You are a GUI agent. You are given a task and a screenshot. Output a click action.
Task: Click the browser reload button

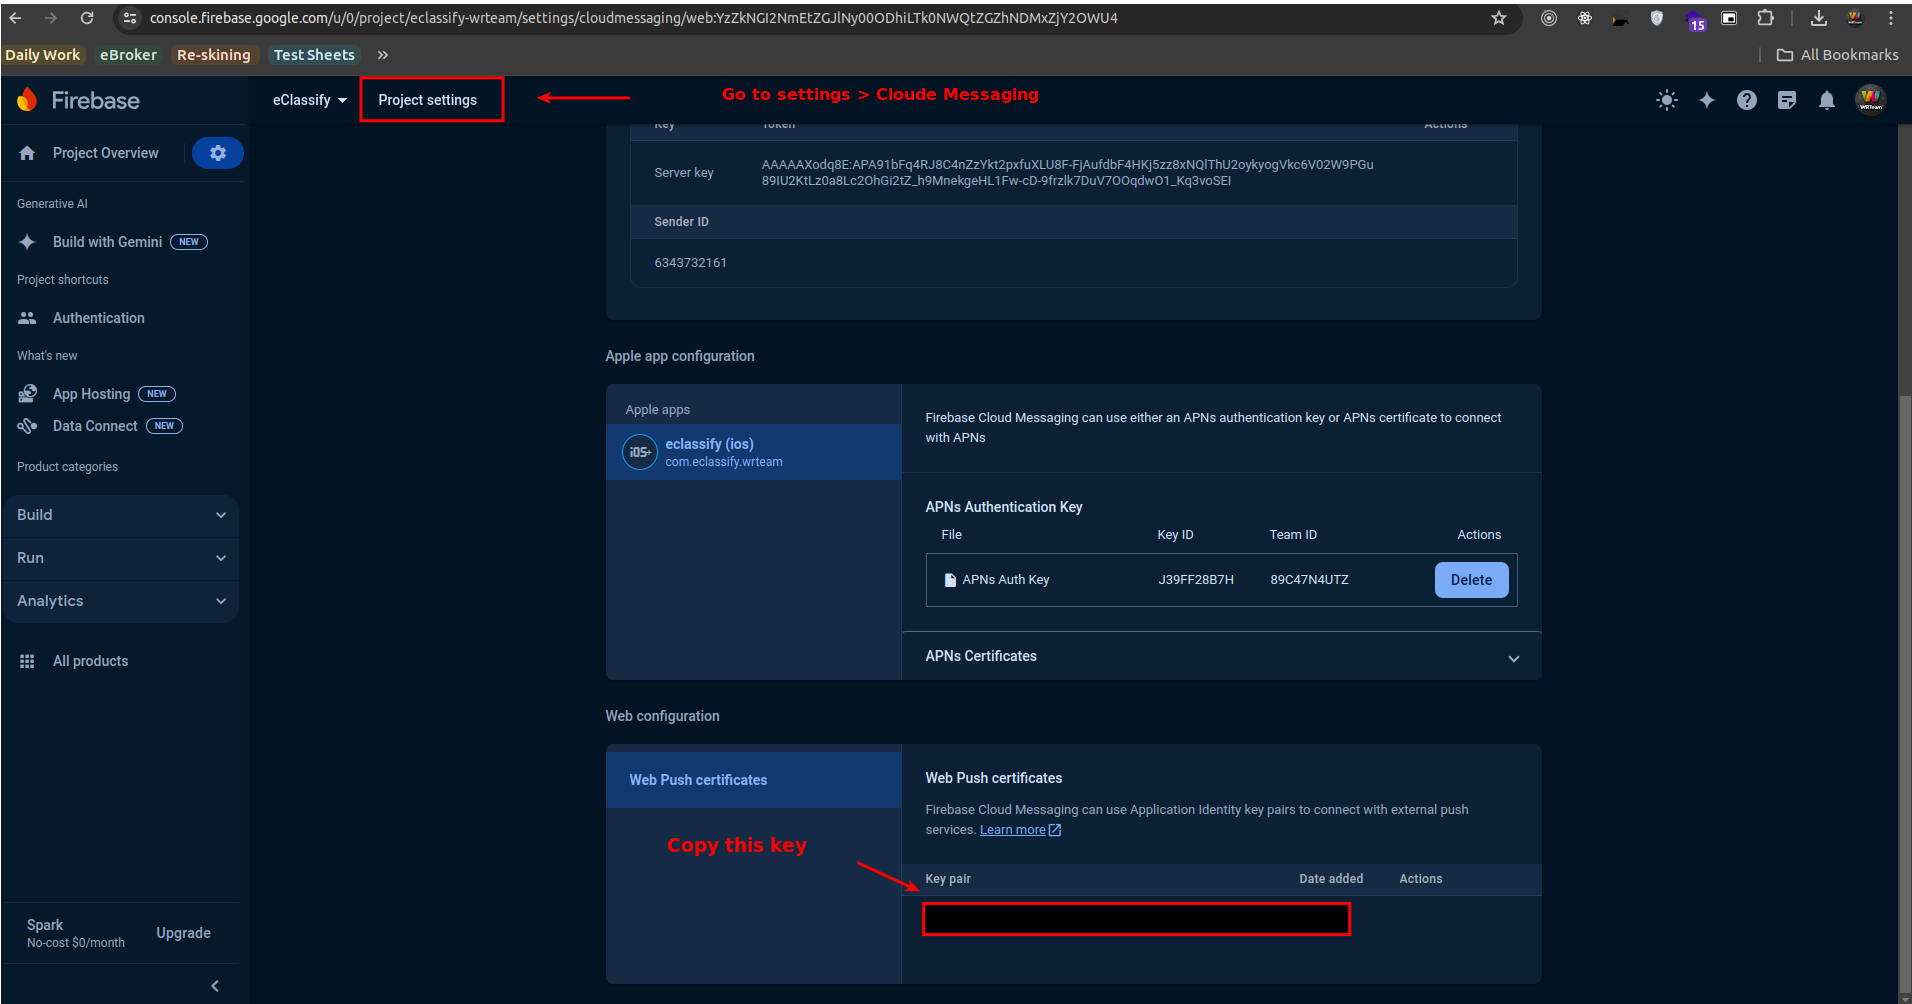[87, 18]
